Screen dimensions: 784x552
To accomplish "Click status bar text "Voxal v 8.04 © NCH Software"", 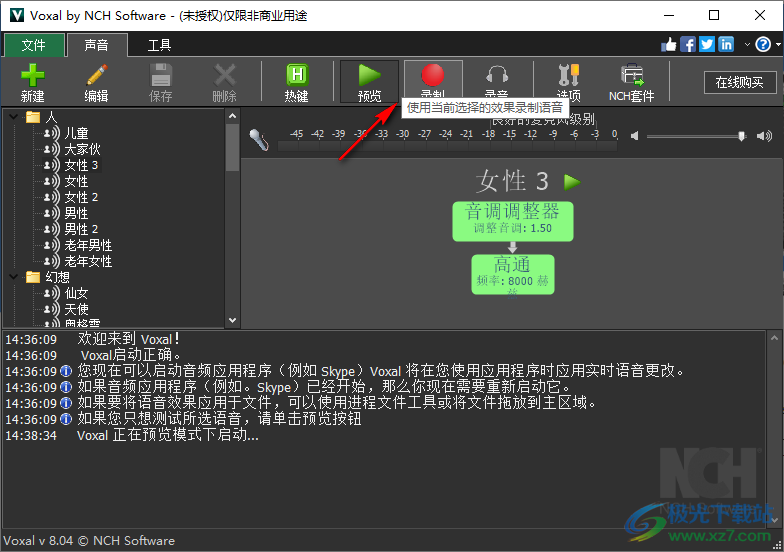I will click(x=89, y=541).
